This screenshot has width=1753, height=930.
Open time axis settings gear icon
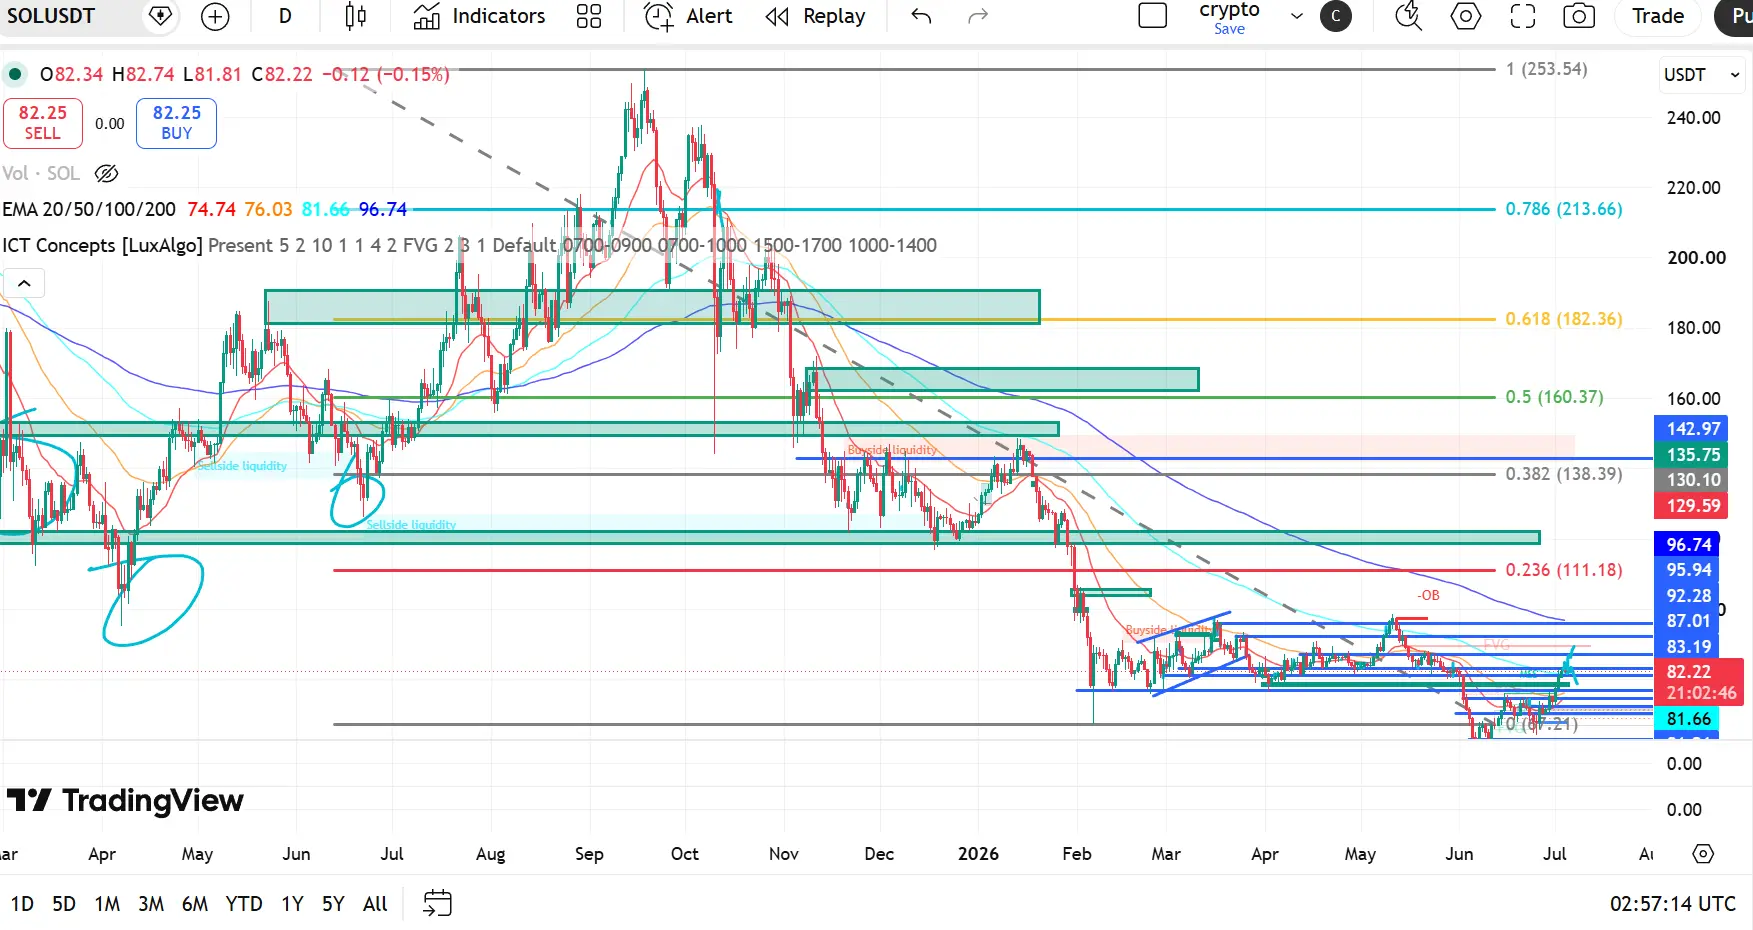coord(1703,854)
